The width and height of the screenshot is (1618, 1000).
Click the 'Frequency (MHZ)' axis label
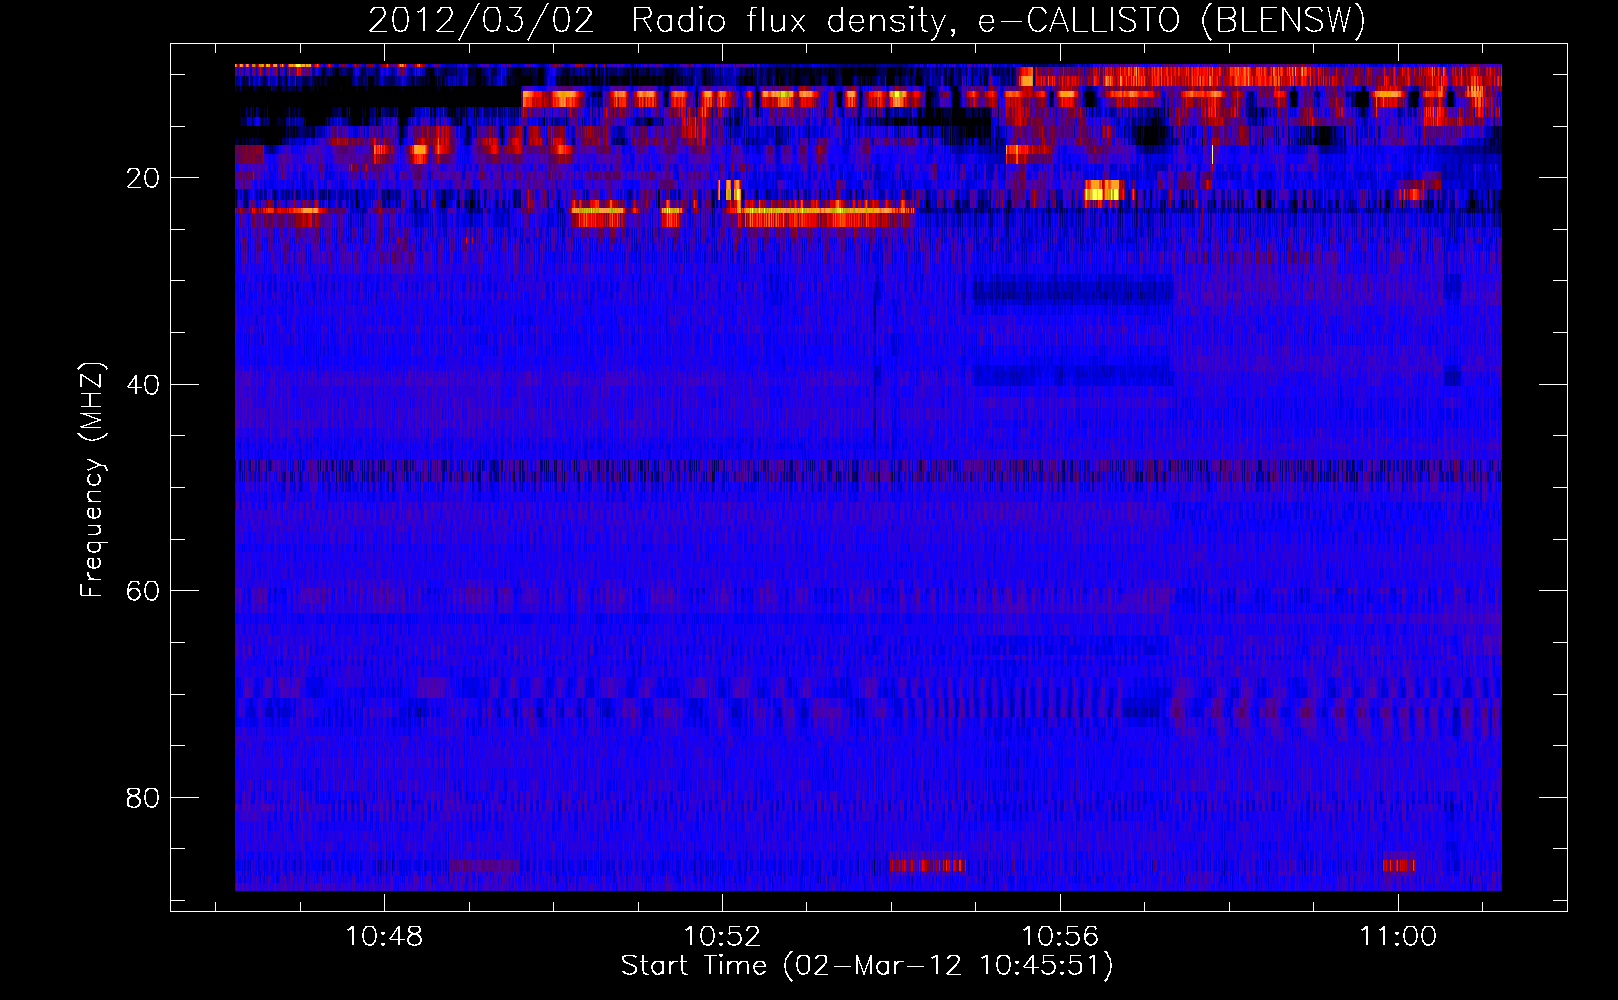[92, 480]
